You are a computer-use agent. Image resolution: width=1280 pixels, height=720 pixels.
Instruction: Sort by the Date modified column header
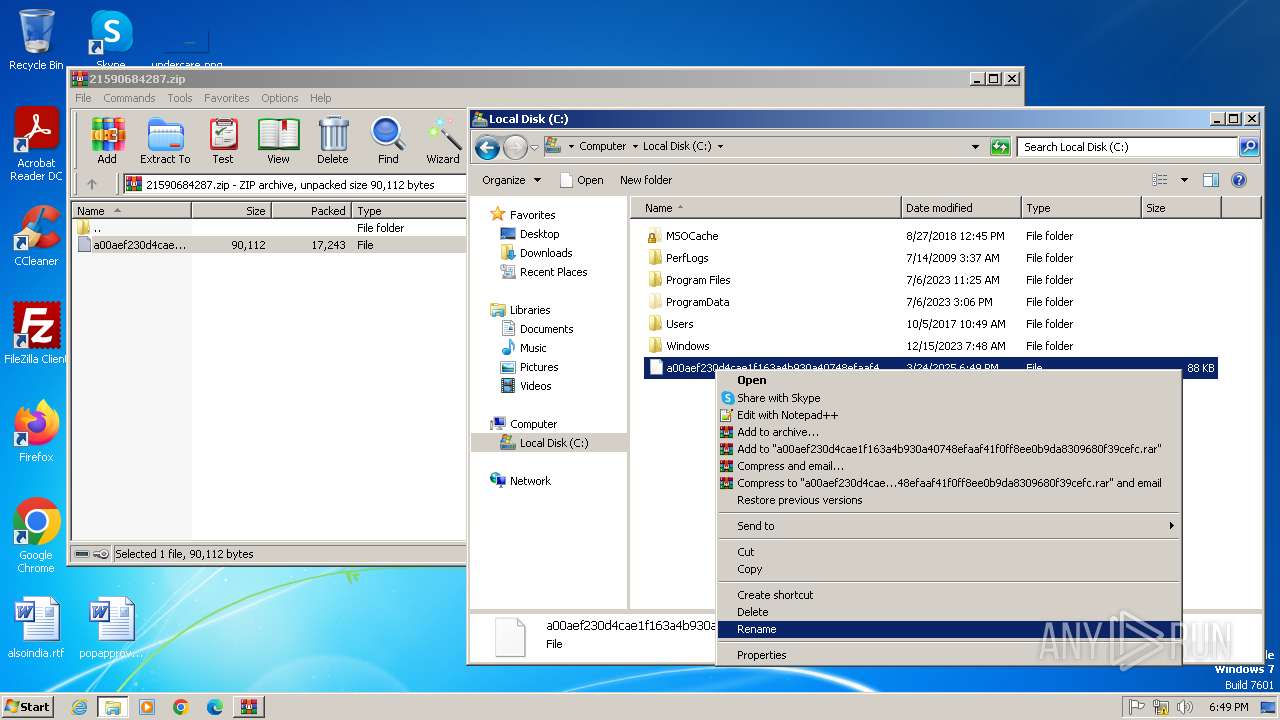[961, 208]
